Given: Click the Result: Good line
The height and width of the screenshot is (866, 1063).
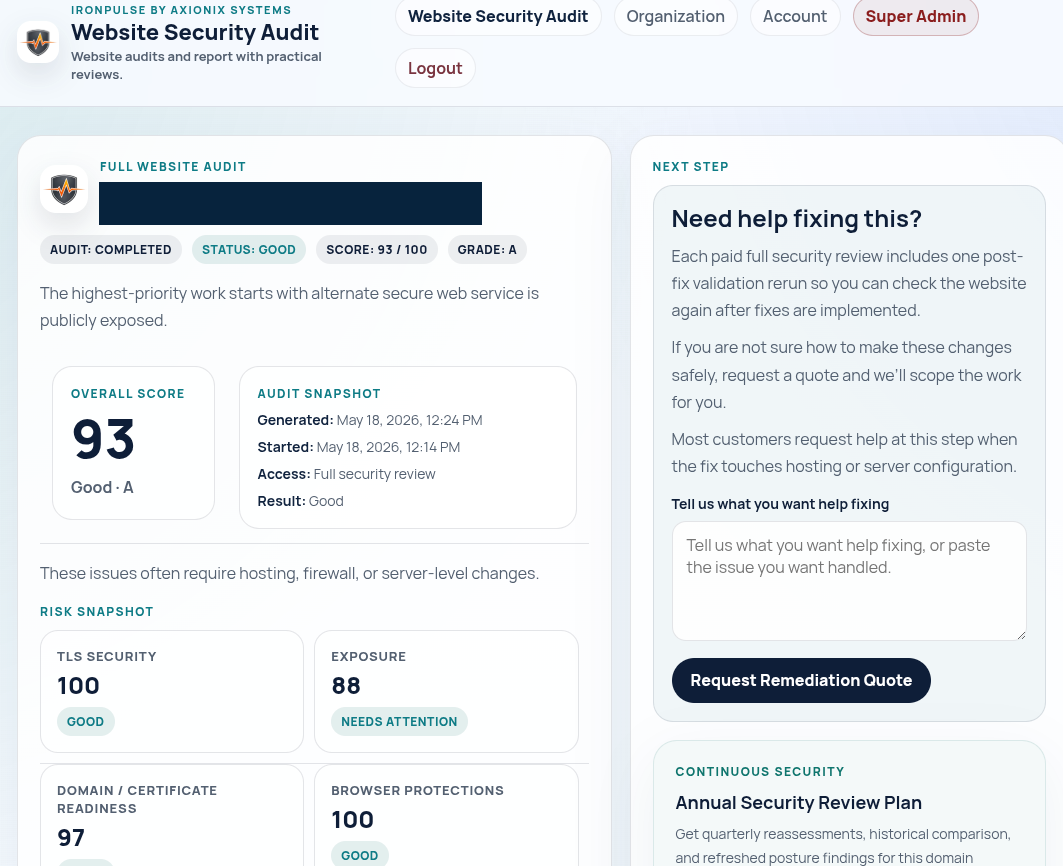Looking at the screenshot, I should pos(300,501).
